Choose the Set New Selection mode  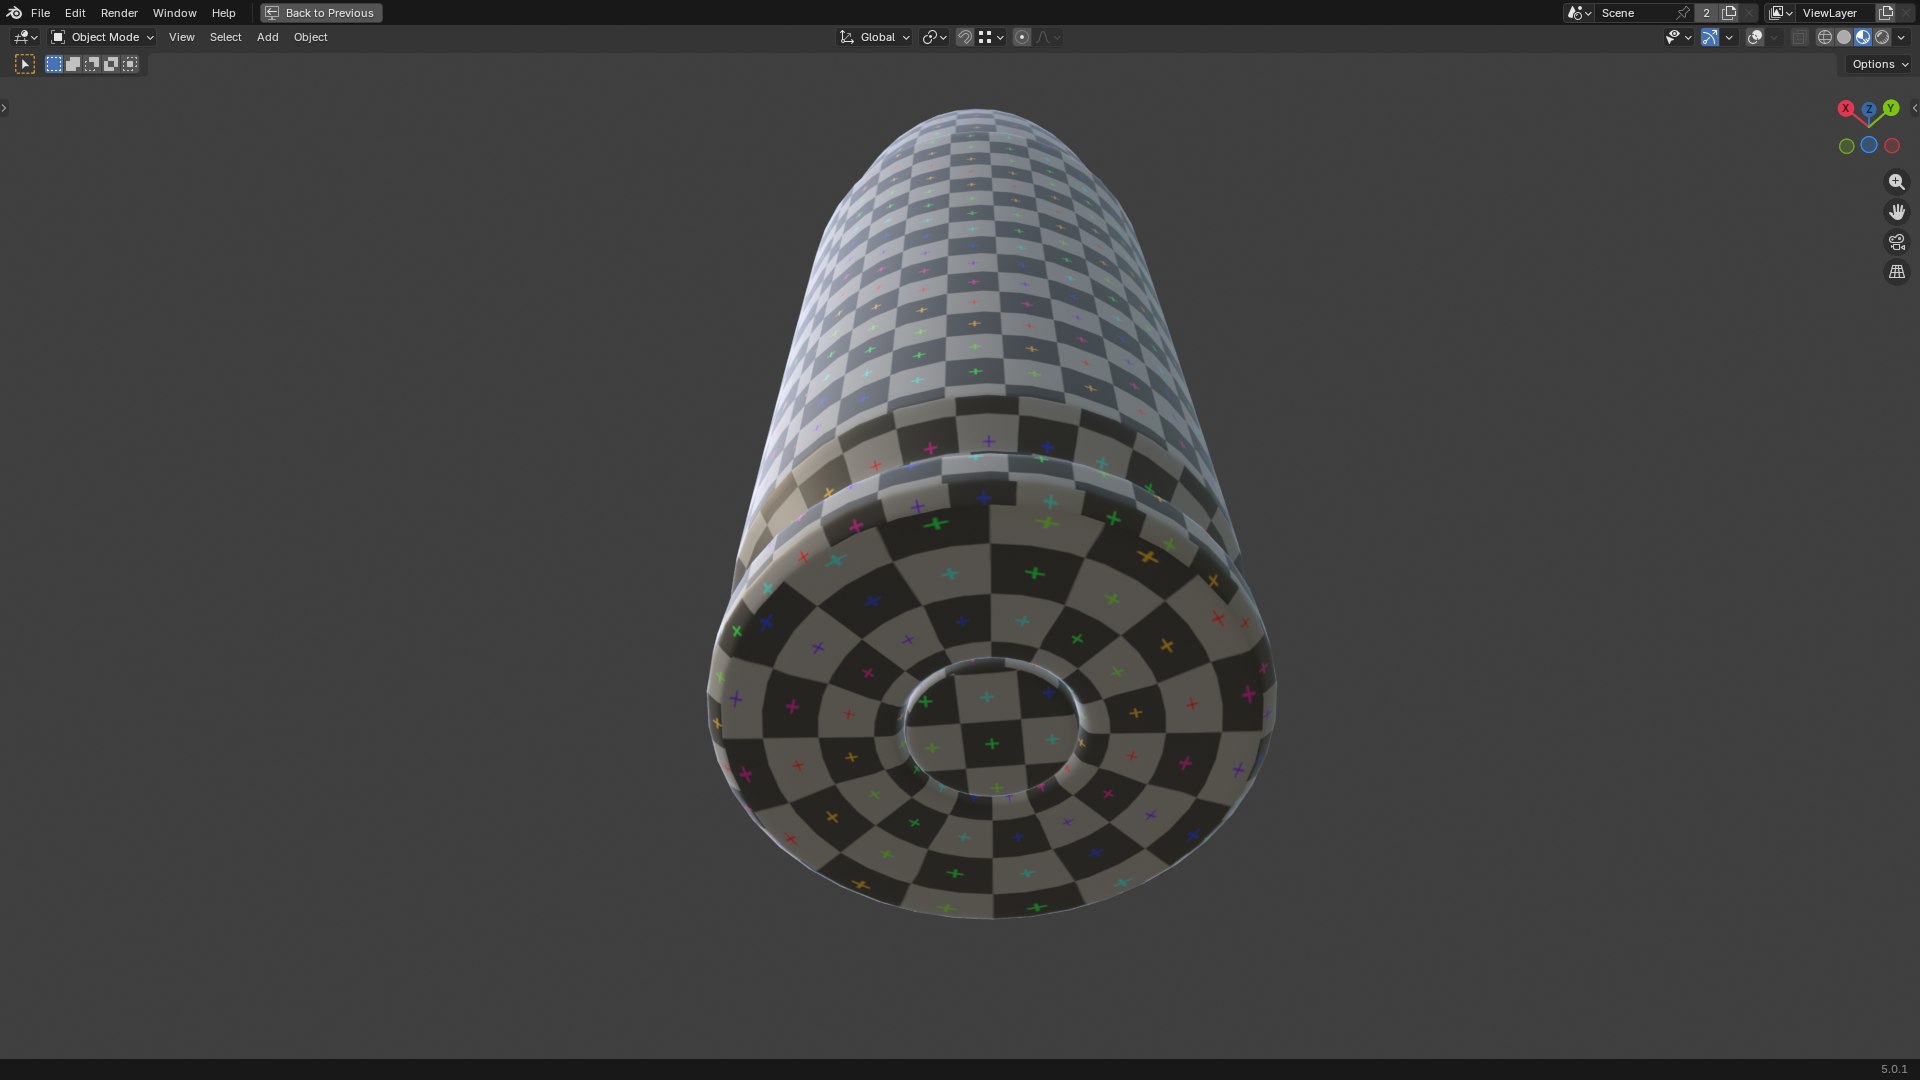click(54, 64)
